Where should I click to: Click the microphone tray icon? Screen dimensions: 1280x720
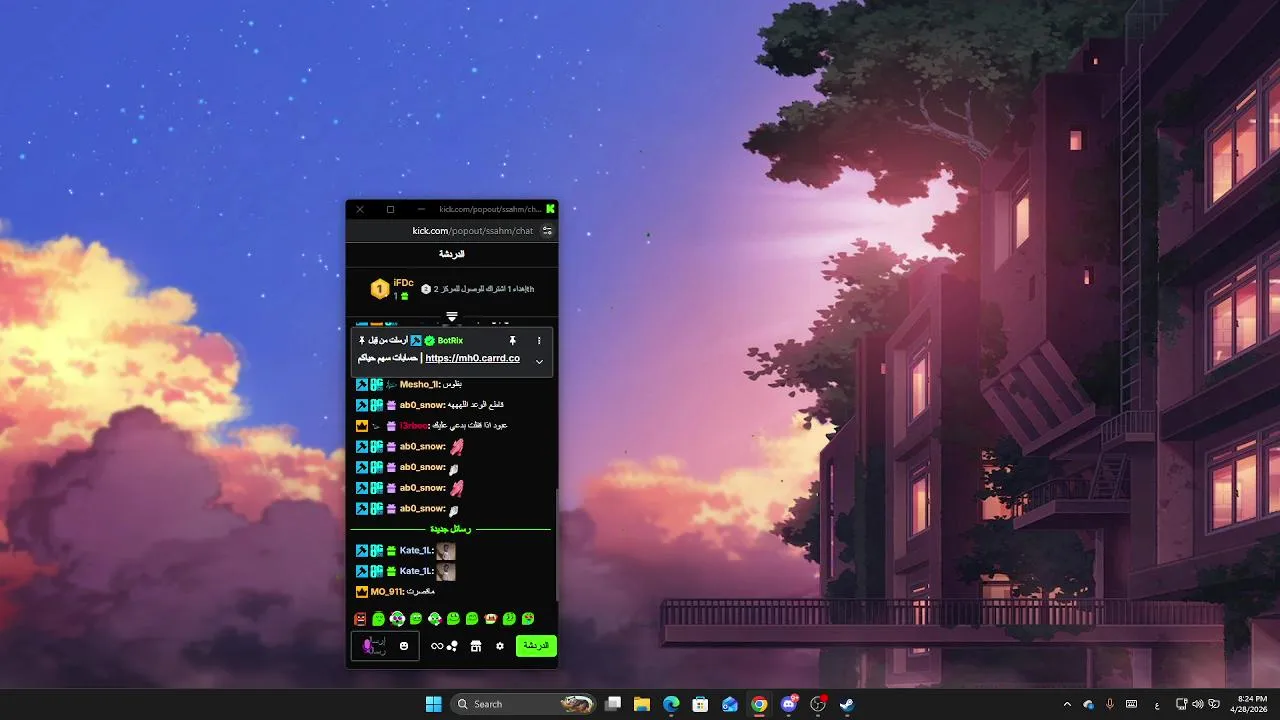pos(1110,704)
